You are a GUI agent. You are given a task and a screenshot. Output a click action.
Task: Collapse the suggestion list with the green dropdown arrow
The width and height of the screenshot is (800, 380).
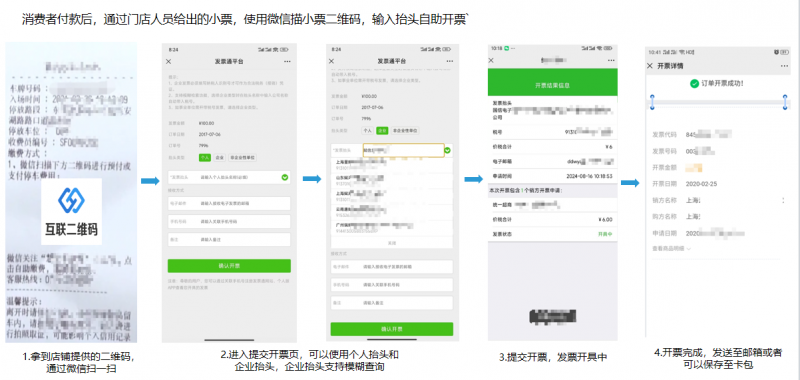pyautogui.click(x=447, y=150)
